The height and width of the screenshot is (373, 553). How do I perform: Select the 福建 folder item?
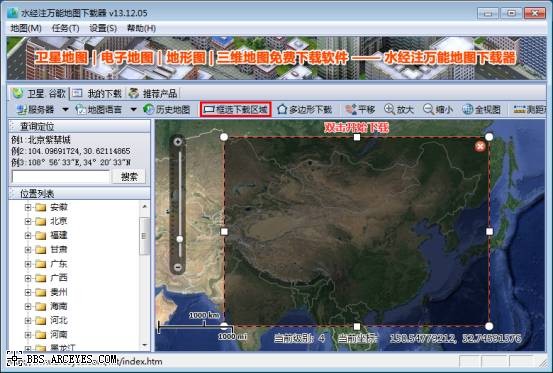(x=51, y=236)
